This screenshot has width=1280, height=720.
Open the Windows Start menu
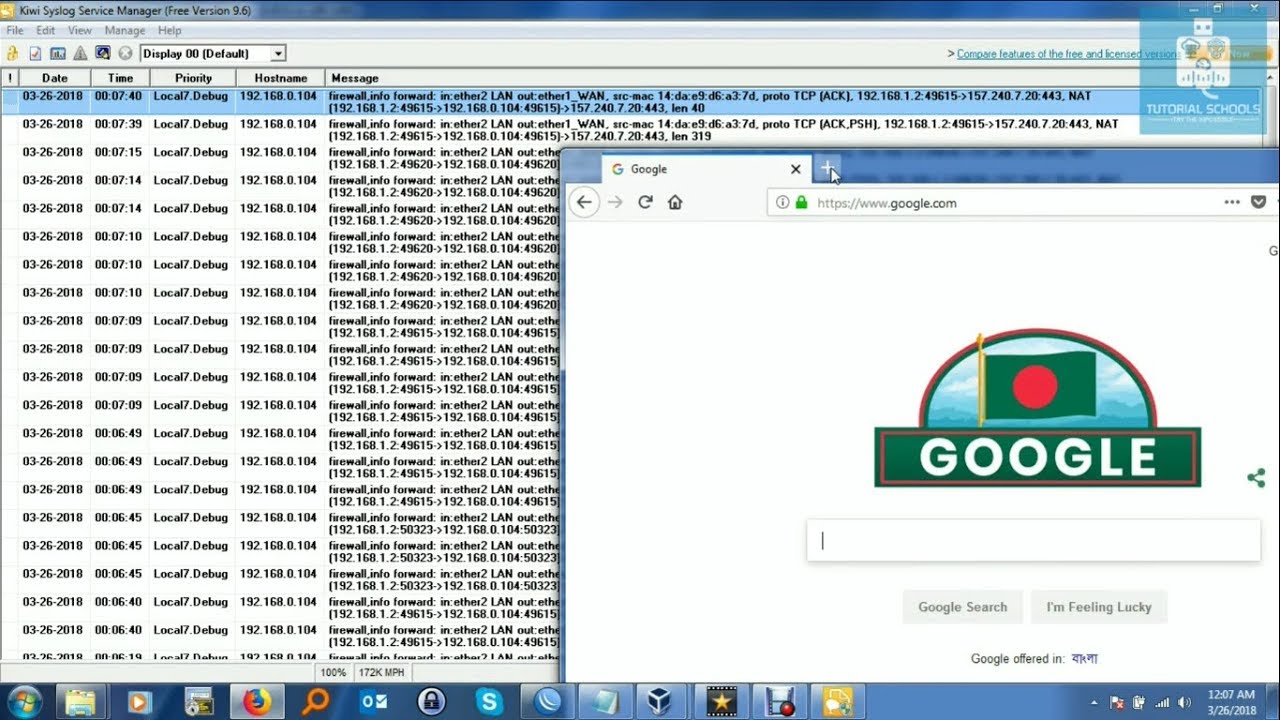(x=24, y=702)
